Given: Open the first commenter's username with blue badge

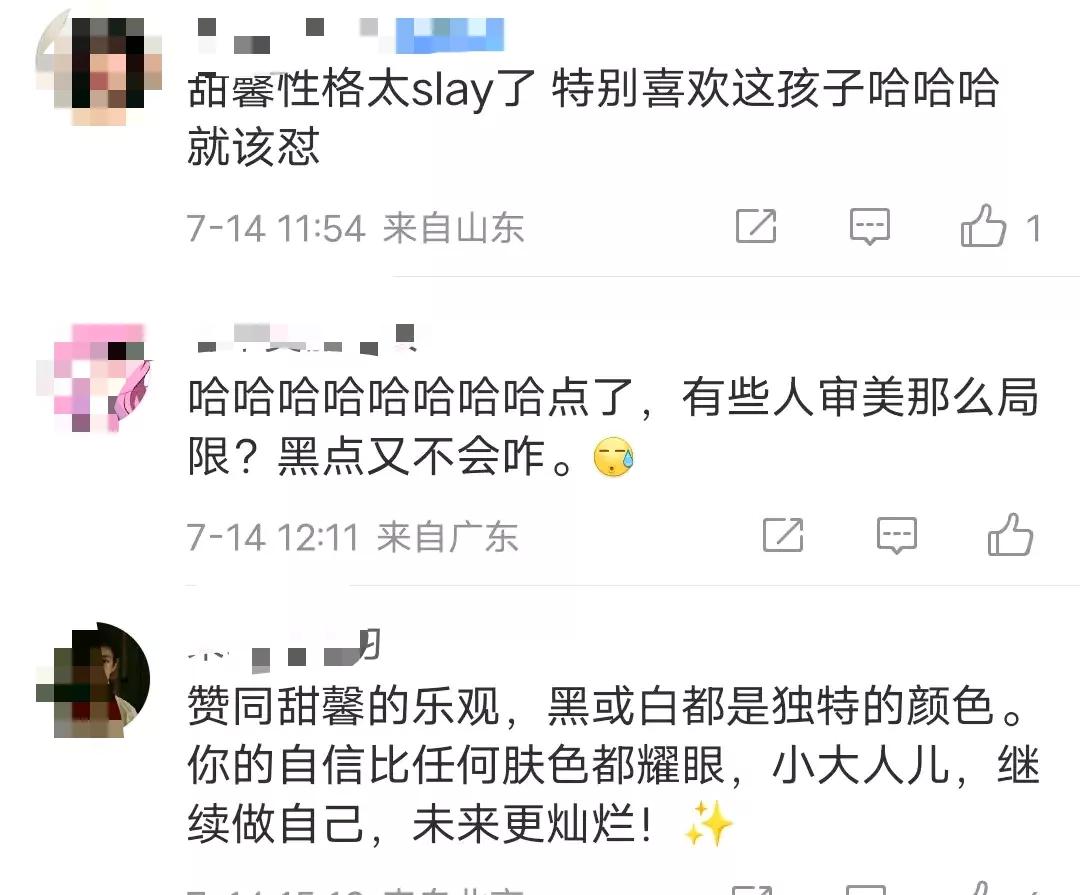Looking at the screenshot, I should (349, 36).
